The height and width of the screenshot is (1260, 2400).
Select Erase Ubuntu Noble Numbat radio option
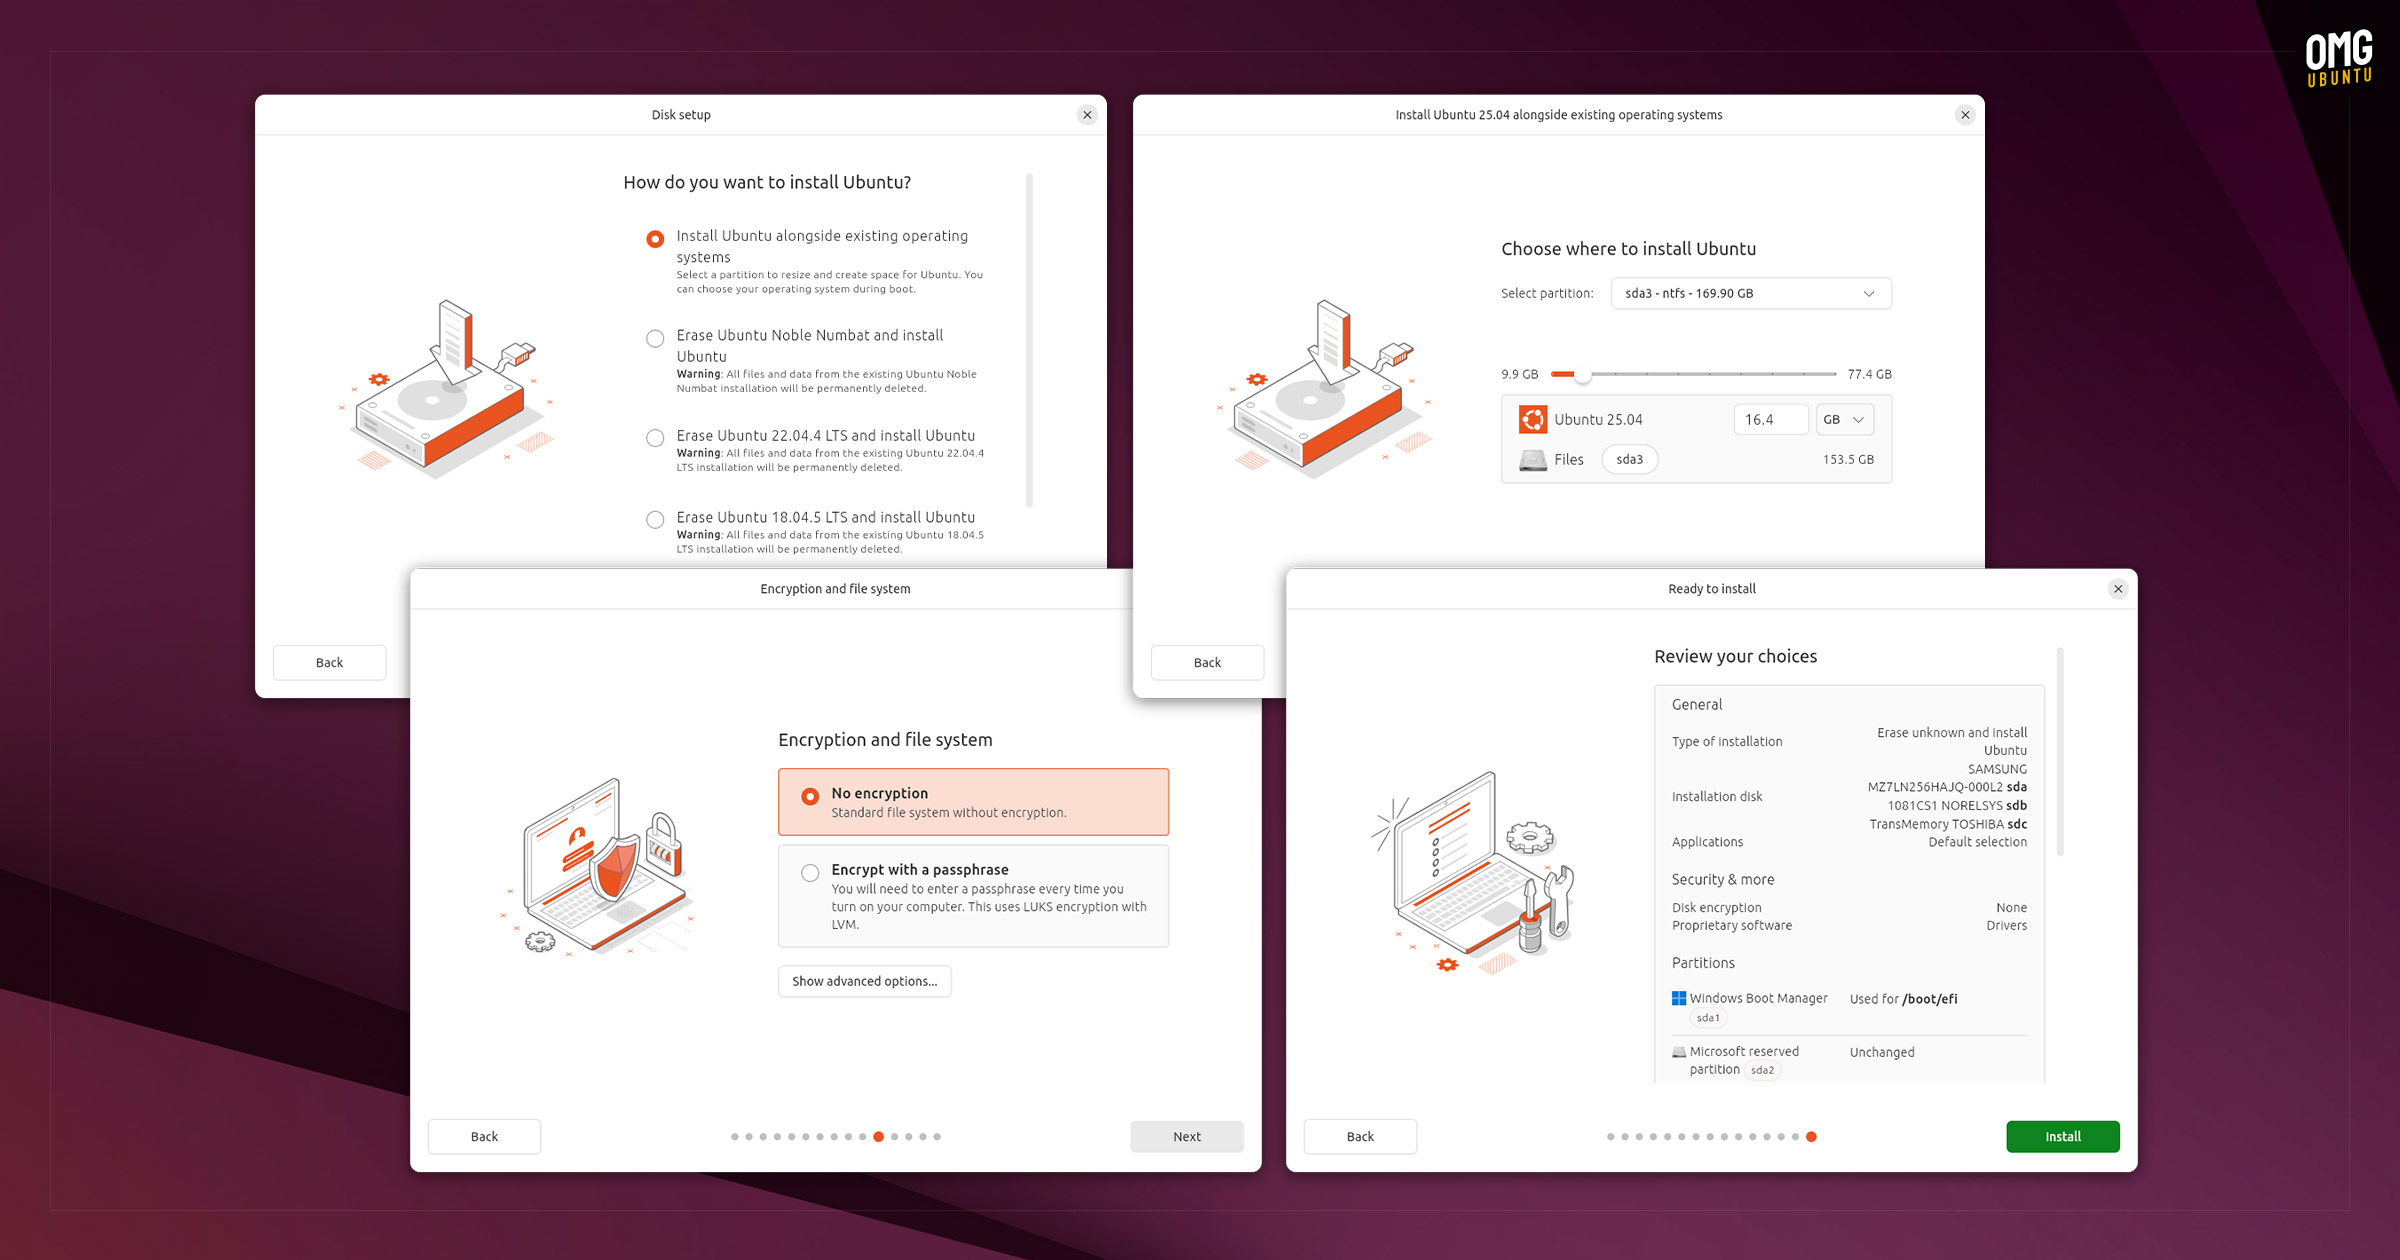(x=655, y=338)
